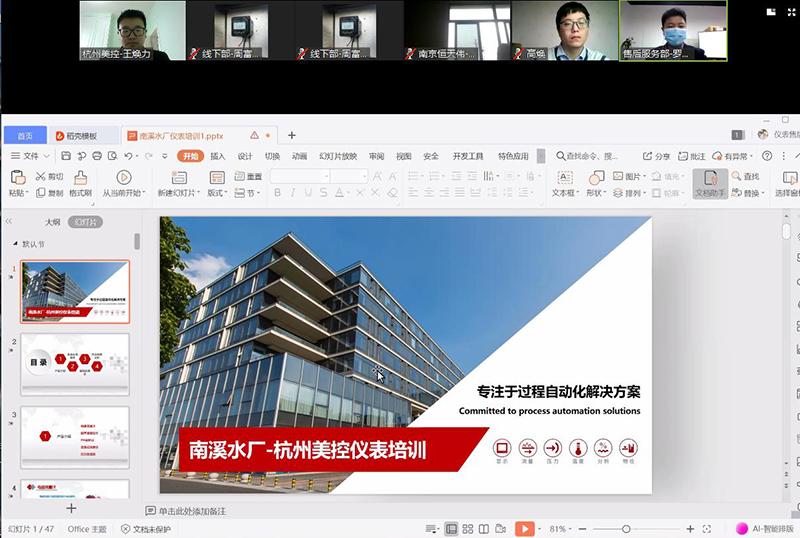This screenshot has width=800, height=538.
Task: Open the Insert (插入) ribbon tab
Action: coord(217,156)
